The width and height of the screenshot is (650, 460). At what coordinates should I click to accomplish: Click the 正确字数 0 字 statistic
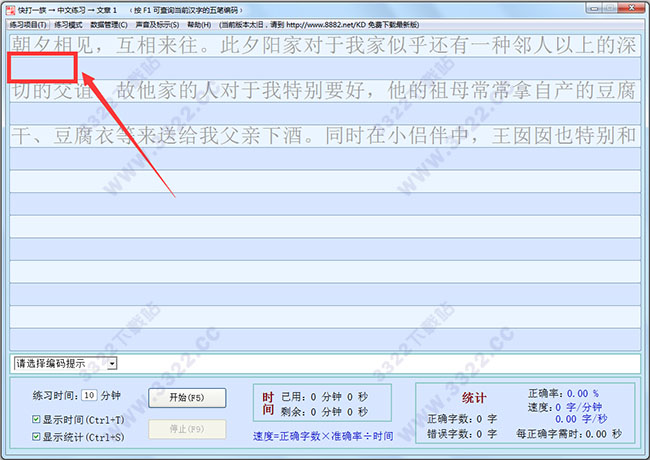462,419
